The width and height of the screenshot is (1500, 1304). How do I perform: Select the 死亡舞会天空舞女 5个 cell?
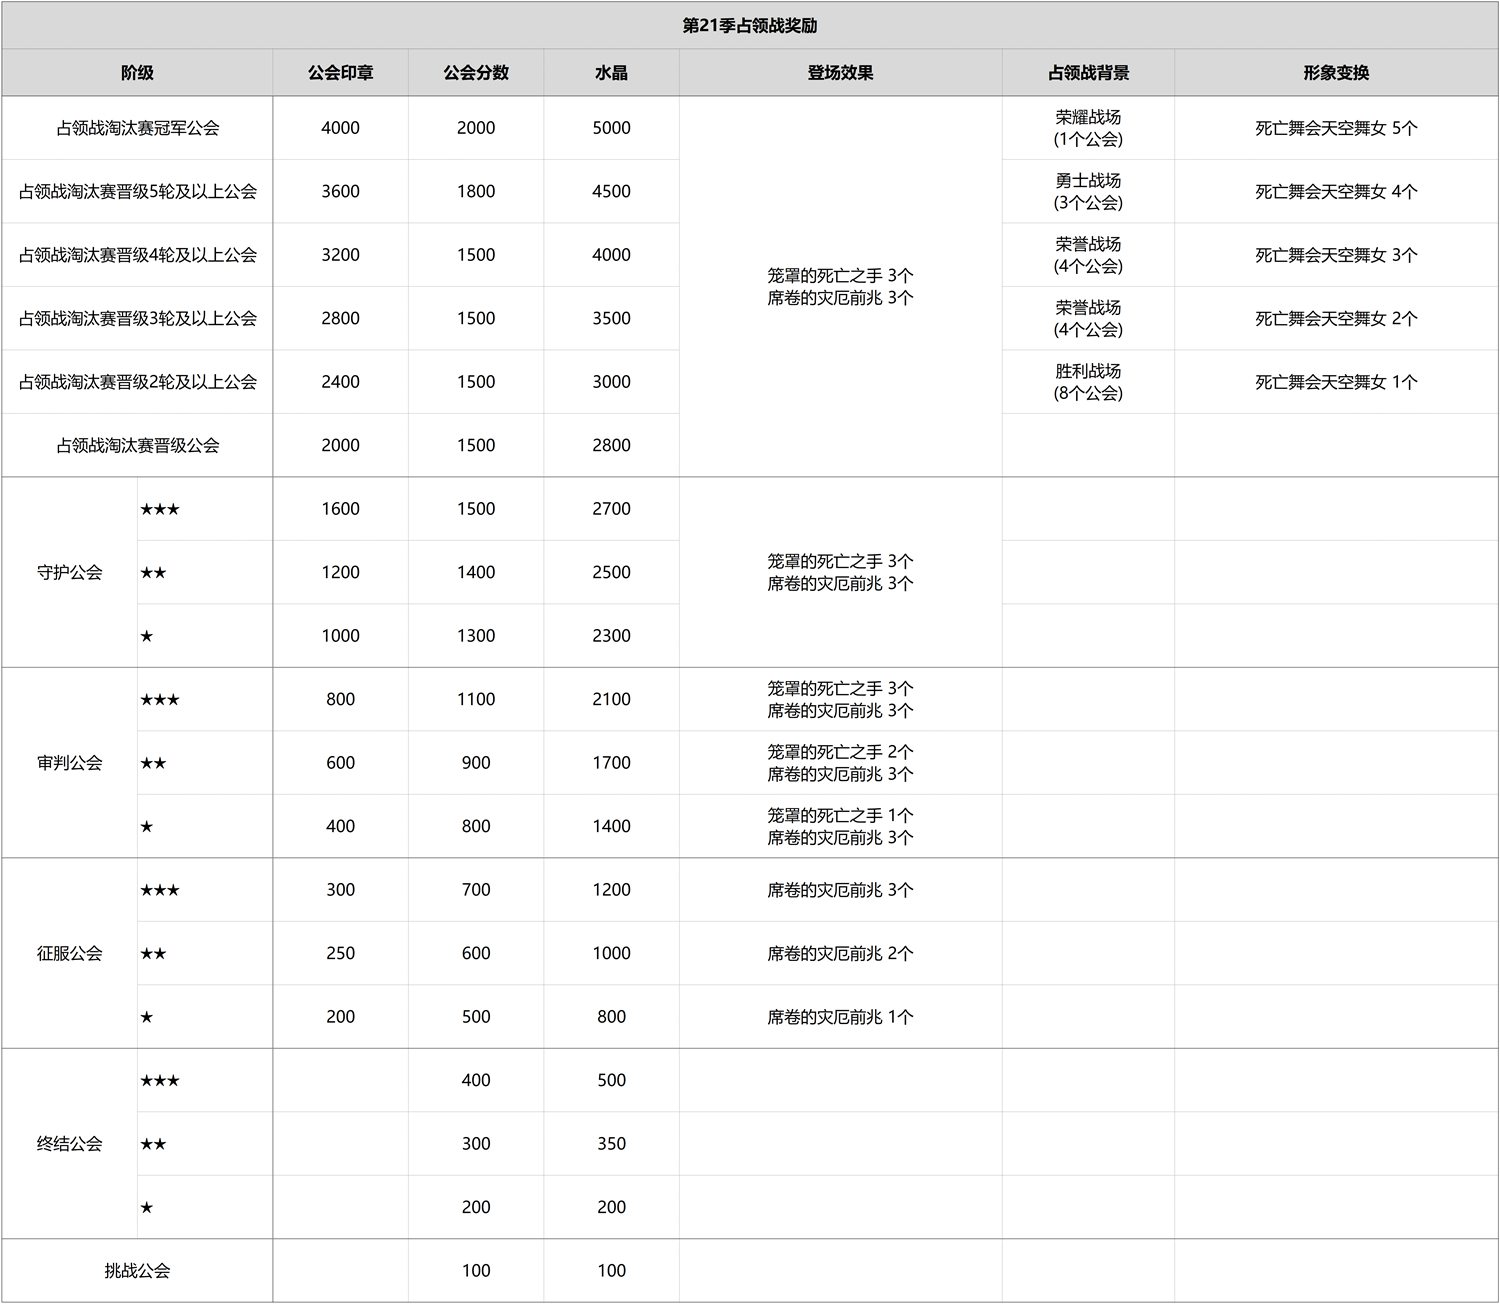(1336, 128)
